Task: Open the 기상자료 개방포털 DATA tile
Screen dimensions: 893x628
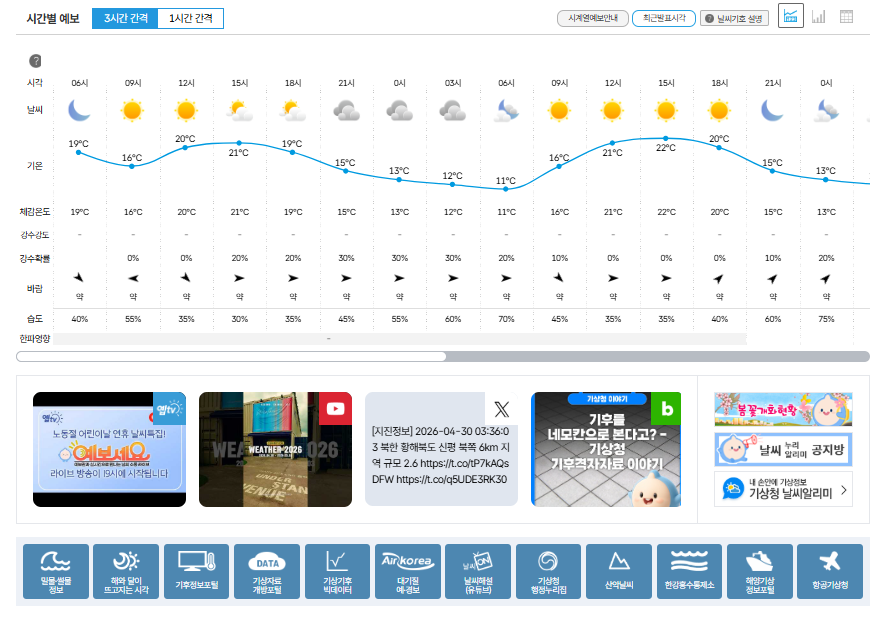Action: coord(267,571)
